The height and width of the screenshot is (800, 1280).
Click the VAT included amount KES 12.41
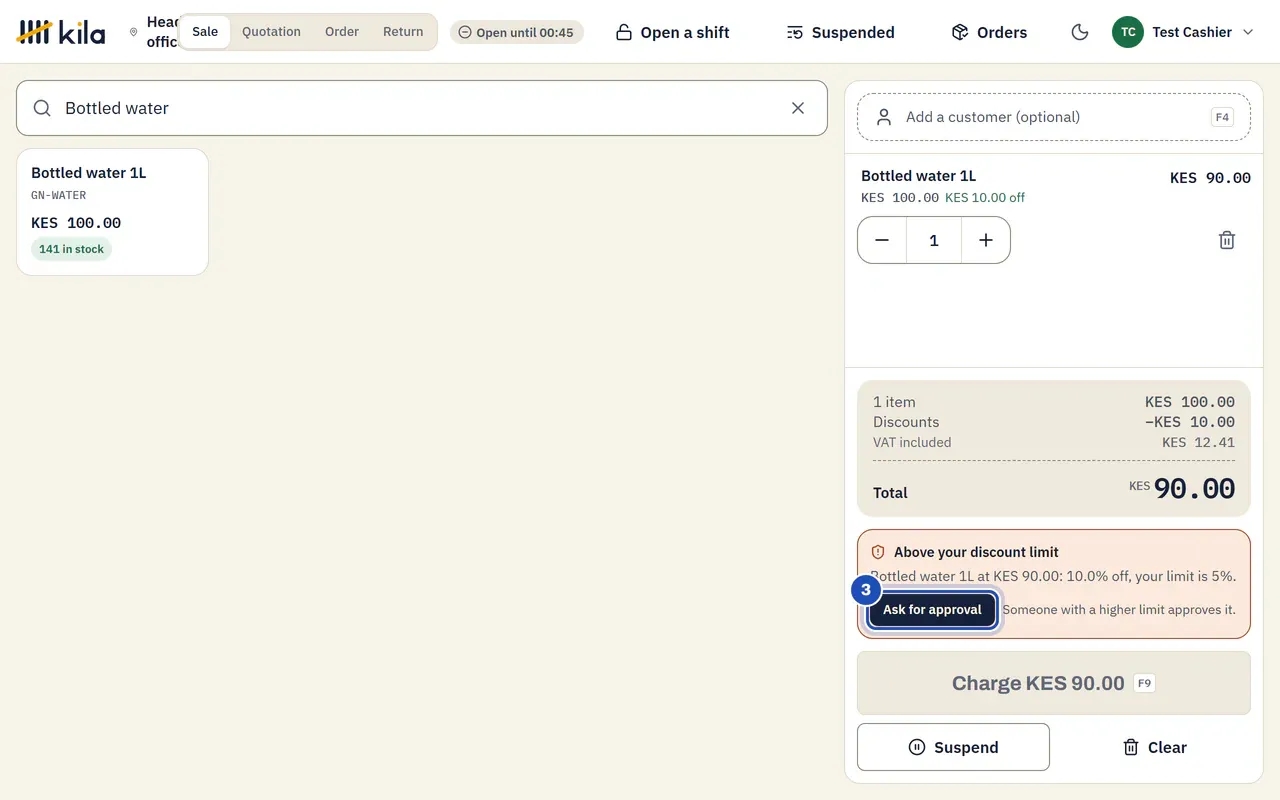pos(1198,442)
